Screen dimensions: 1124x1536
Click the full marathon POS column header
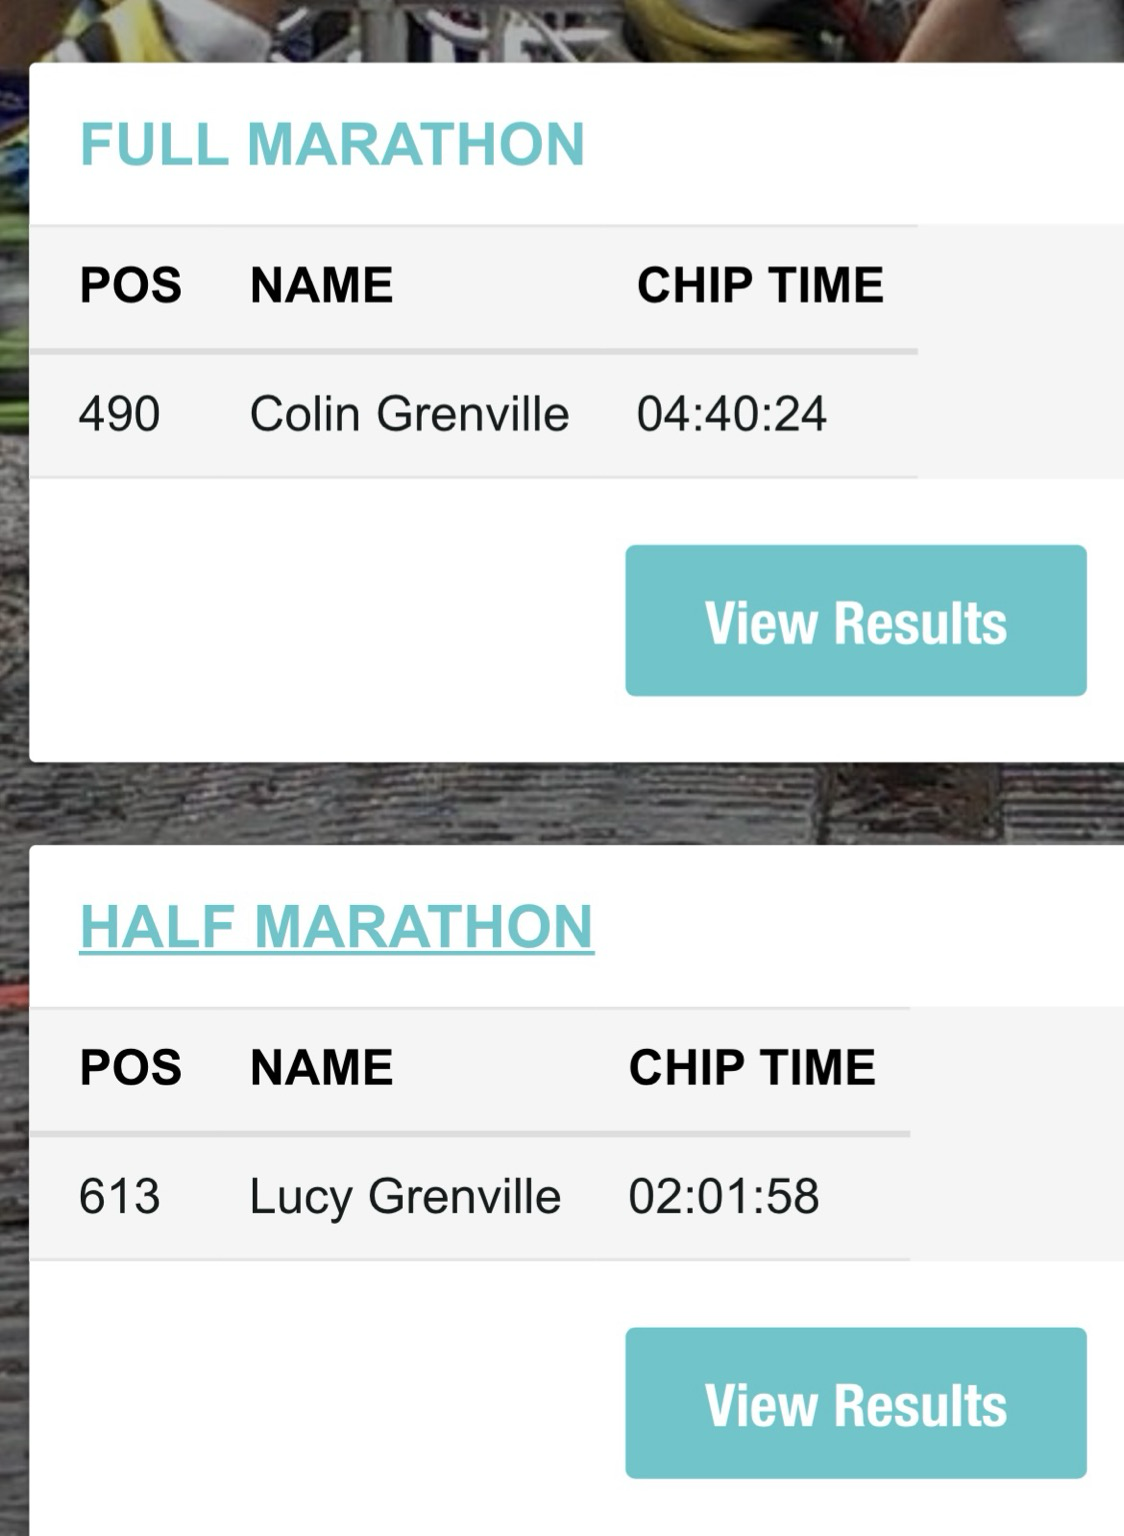tap(130, 285)
